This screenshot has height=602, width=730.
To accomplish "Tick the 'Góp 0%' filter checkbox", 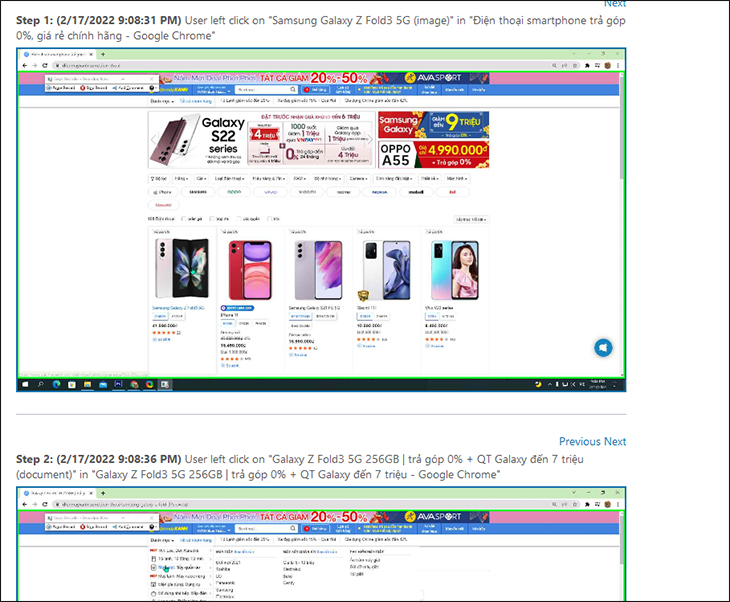I will [x=212, y=219].
